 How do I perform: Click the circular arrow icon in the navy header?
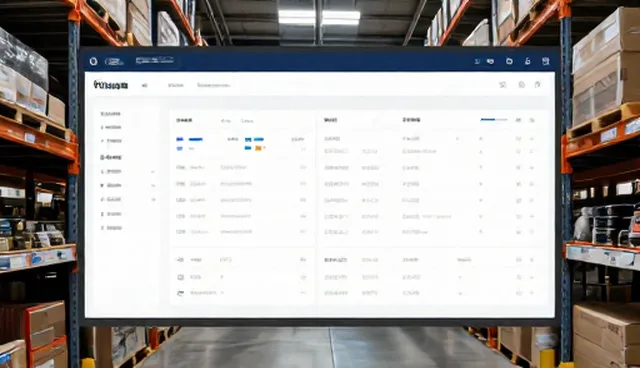point(509,61)
